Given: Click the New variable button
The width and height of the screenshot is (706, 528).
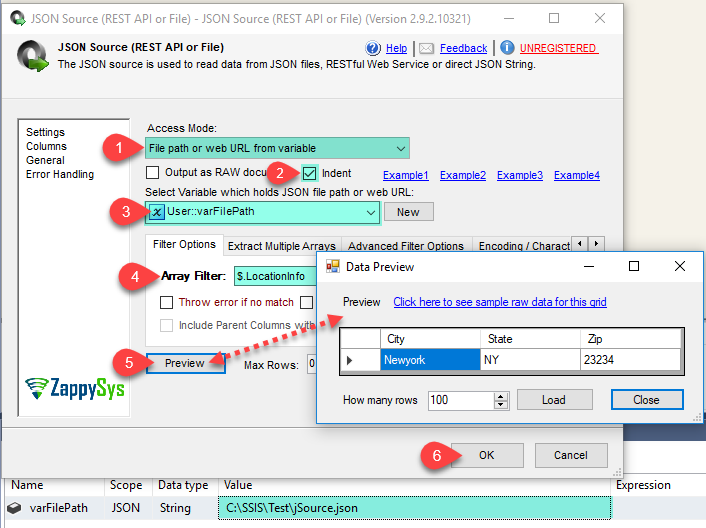Looking at the screenshot, I should click(408, 212).
